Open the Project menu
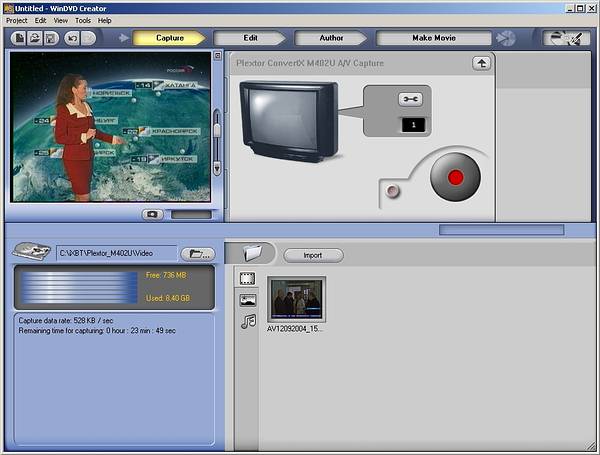The width and height of the screenshot is (600, 455). tap(17, 20)
